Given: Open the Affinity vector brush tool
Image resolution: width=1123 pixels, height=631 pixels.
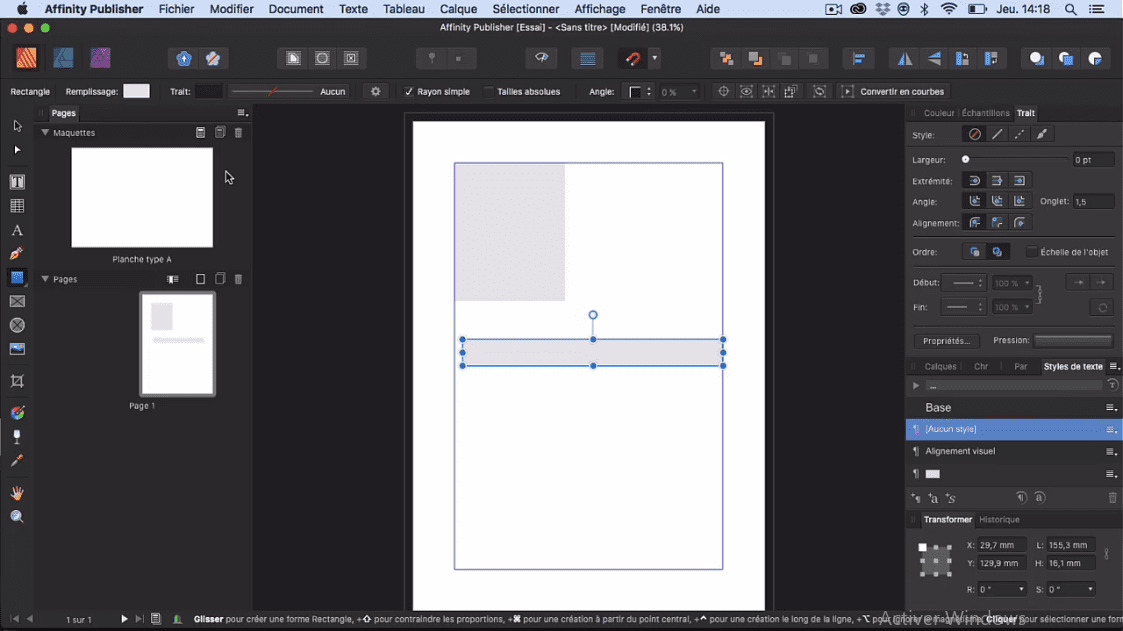Looking at the screenshot, I should pyautogui.click(x=16, y=412).
